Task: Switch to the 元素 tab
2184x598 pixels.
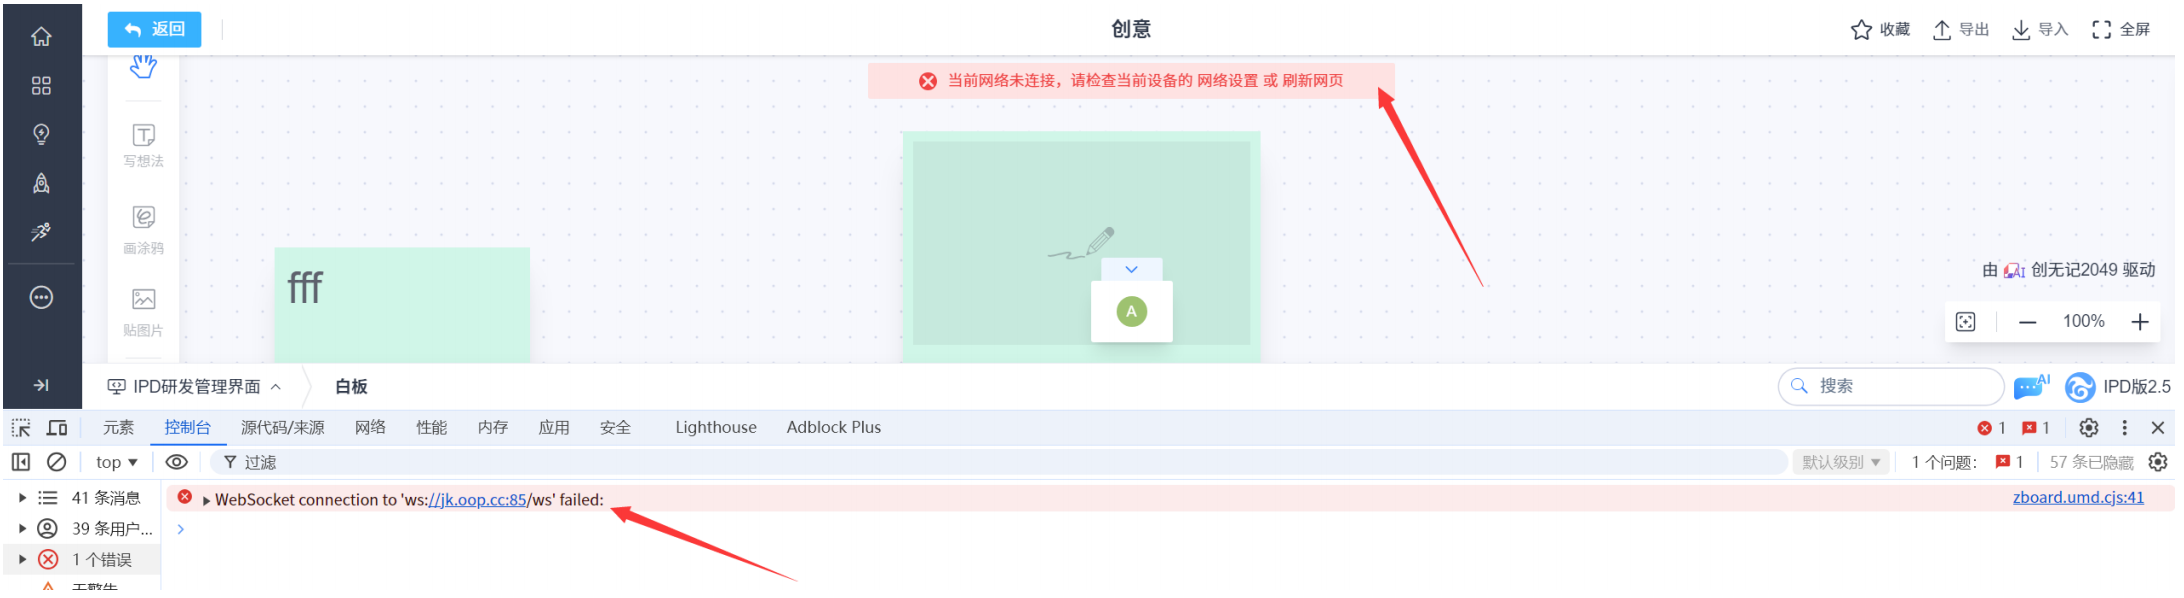Action: click(x=118, y=428)
